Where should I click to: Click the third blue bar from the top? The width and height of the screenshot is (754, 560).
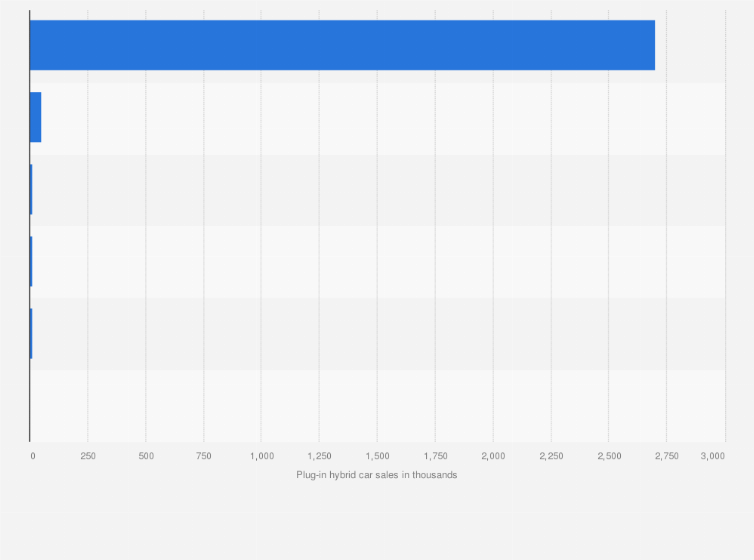click(31, 189)
